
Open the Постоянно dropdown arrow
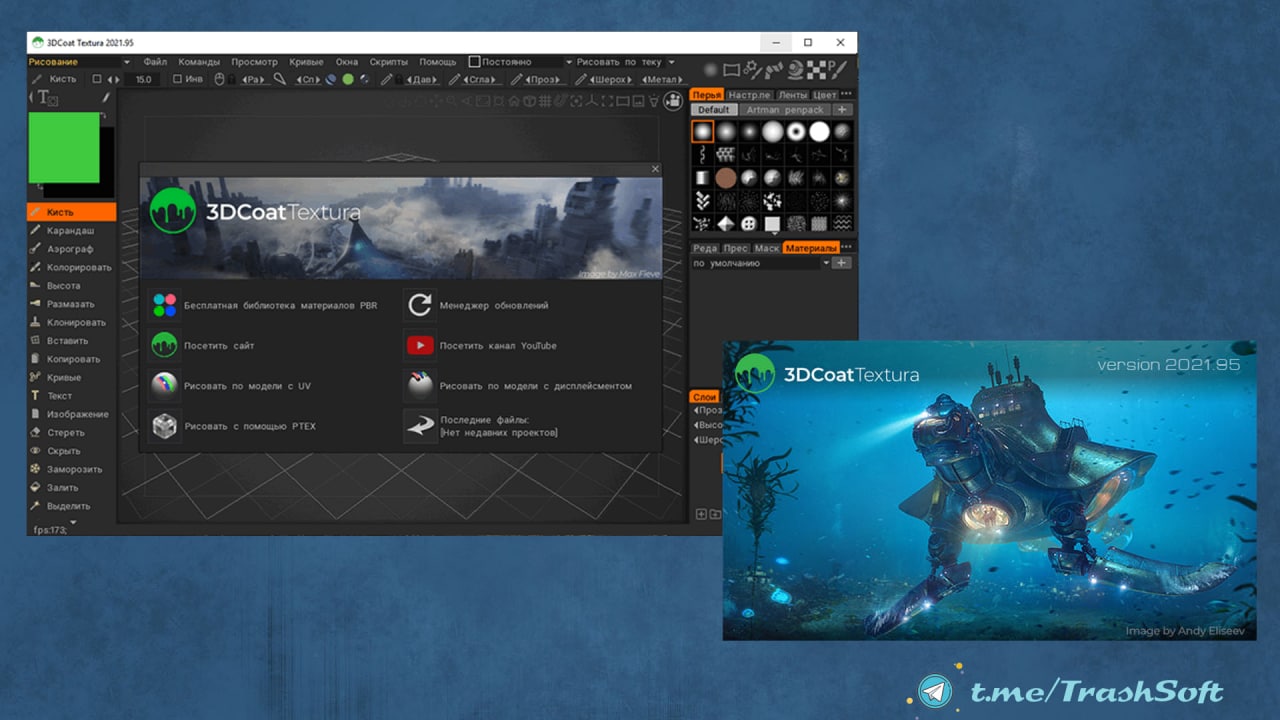569,62
